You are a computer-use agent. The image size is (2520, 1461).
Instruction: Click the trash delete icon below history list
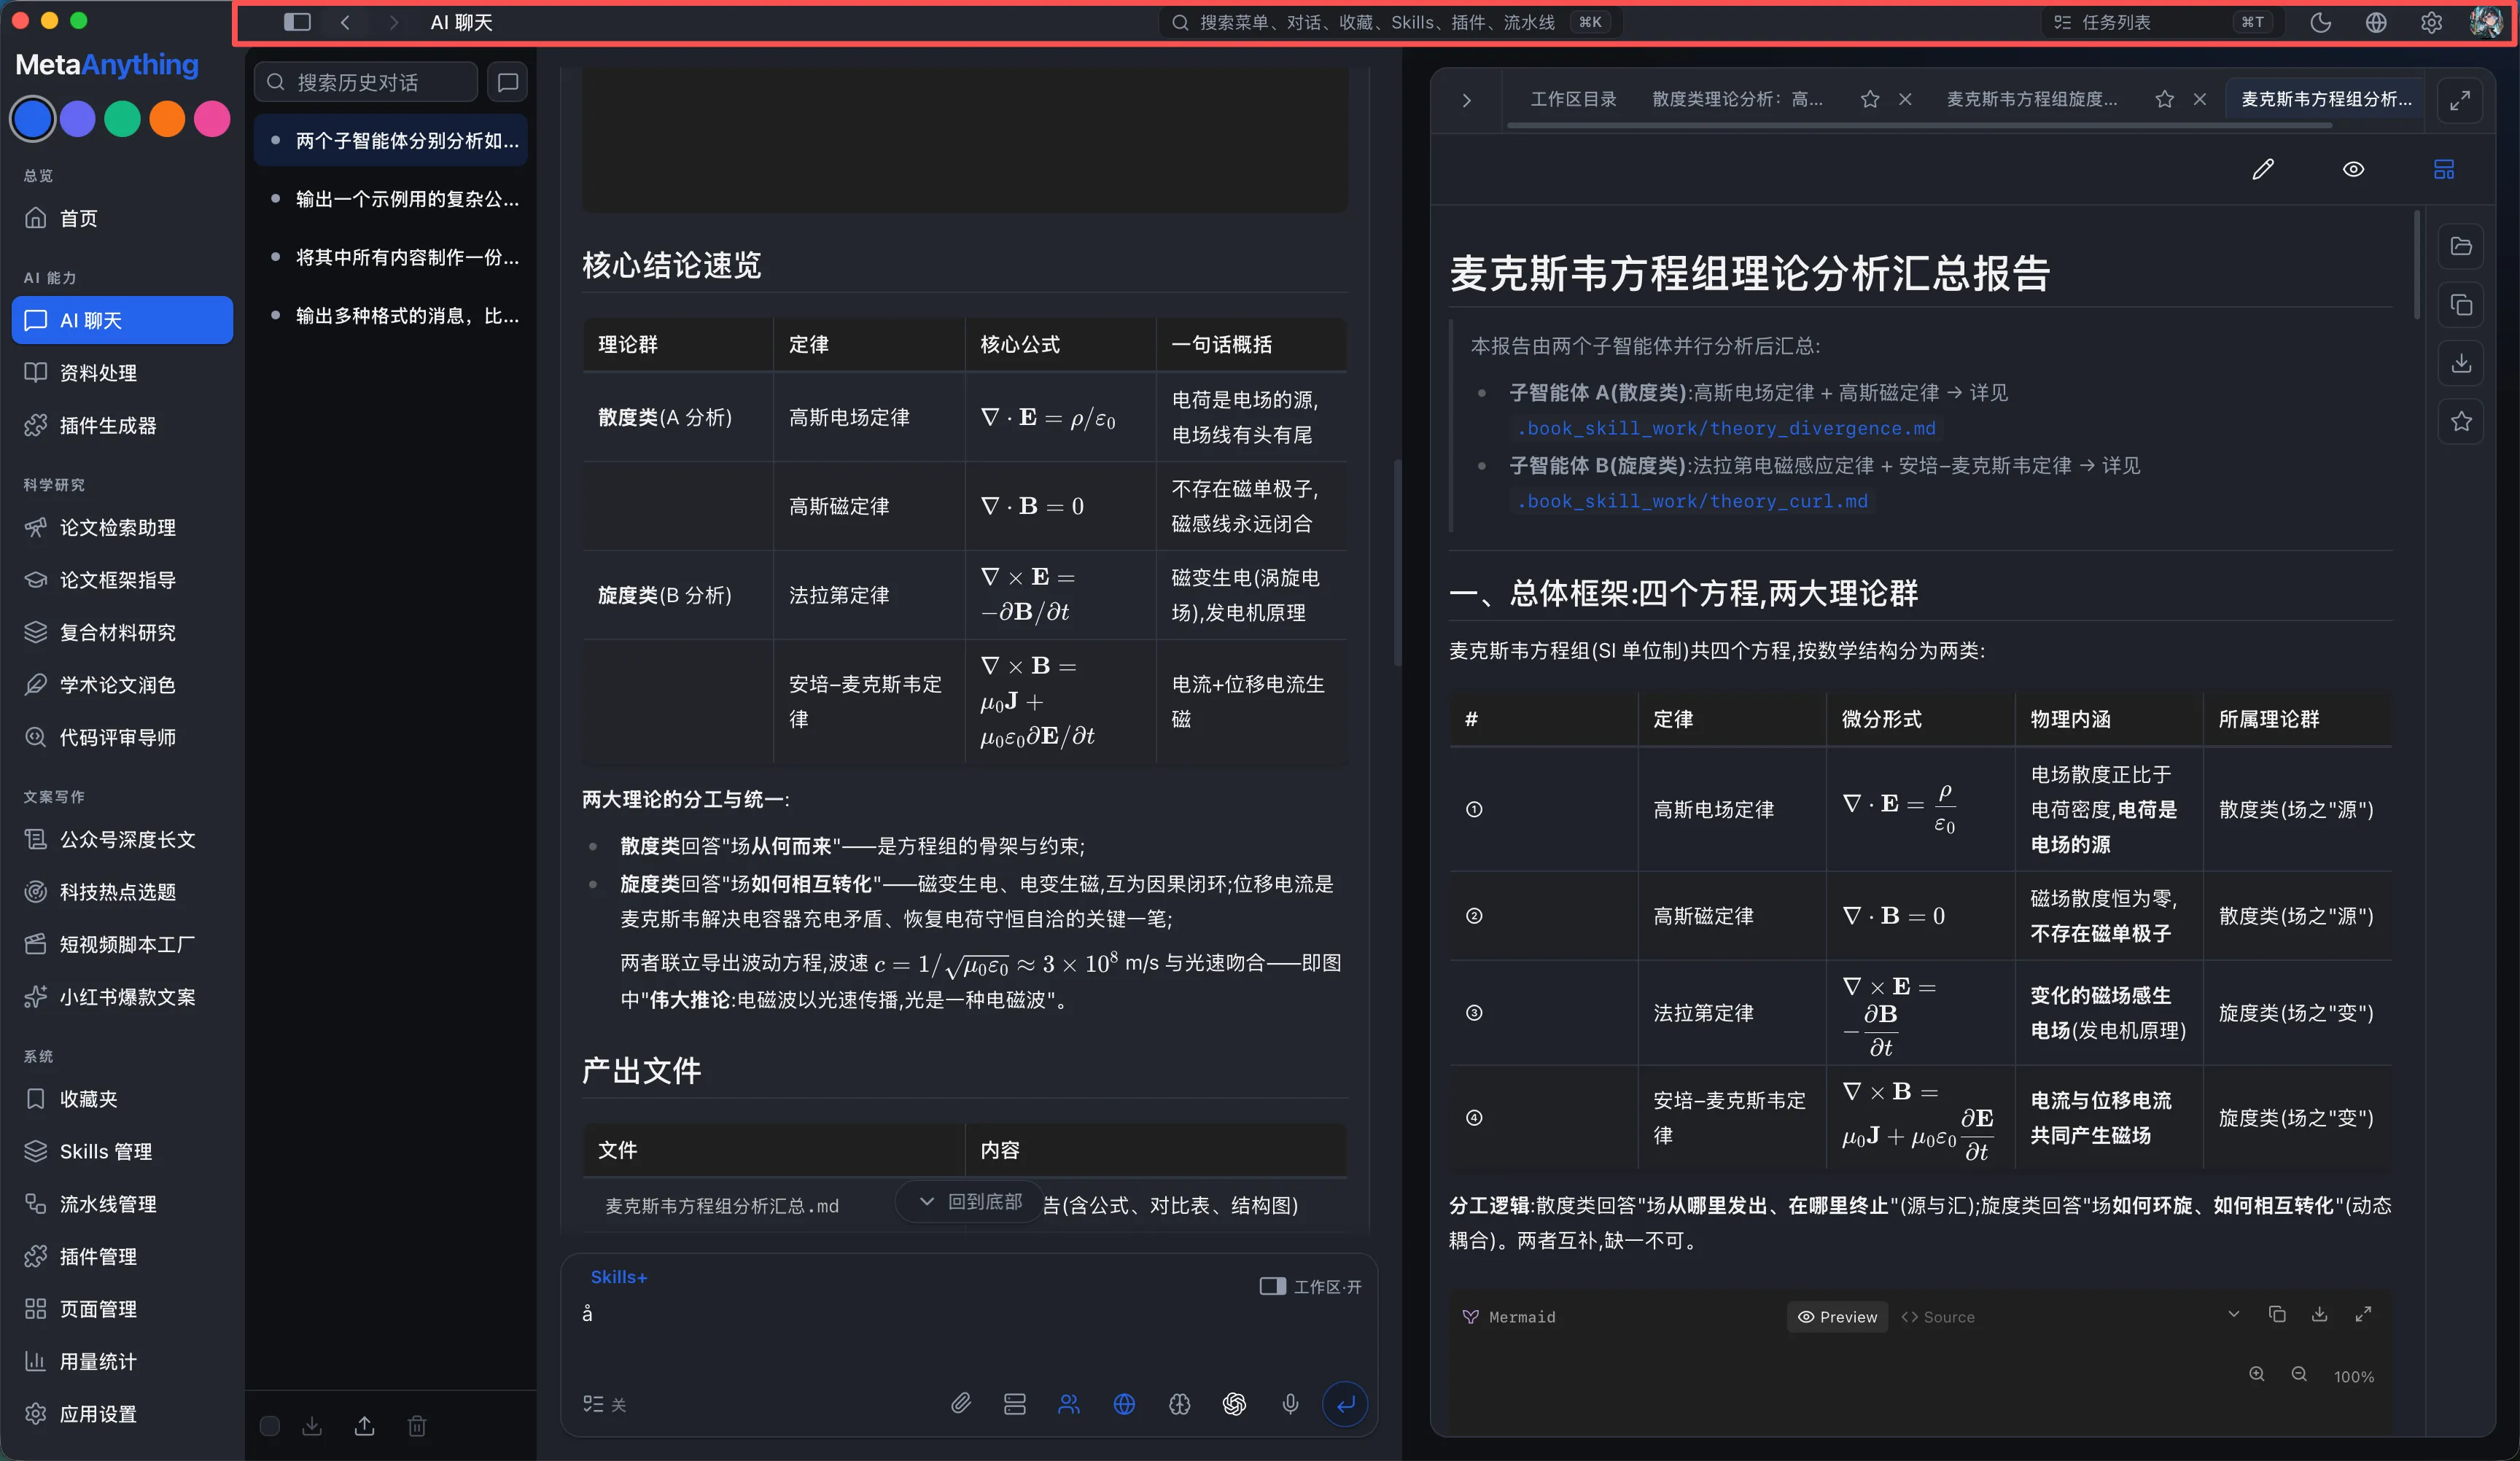click(417, 1425)
